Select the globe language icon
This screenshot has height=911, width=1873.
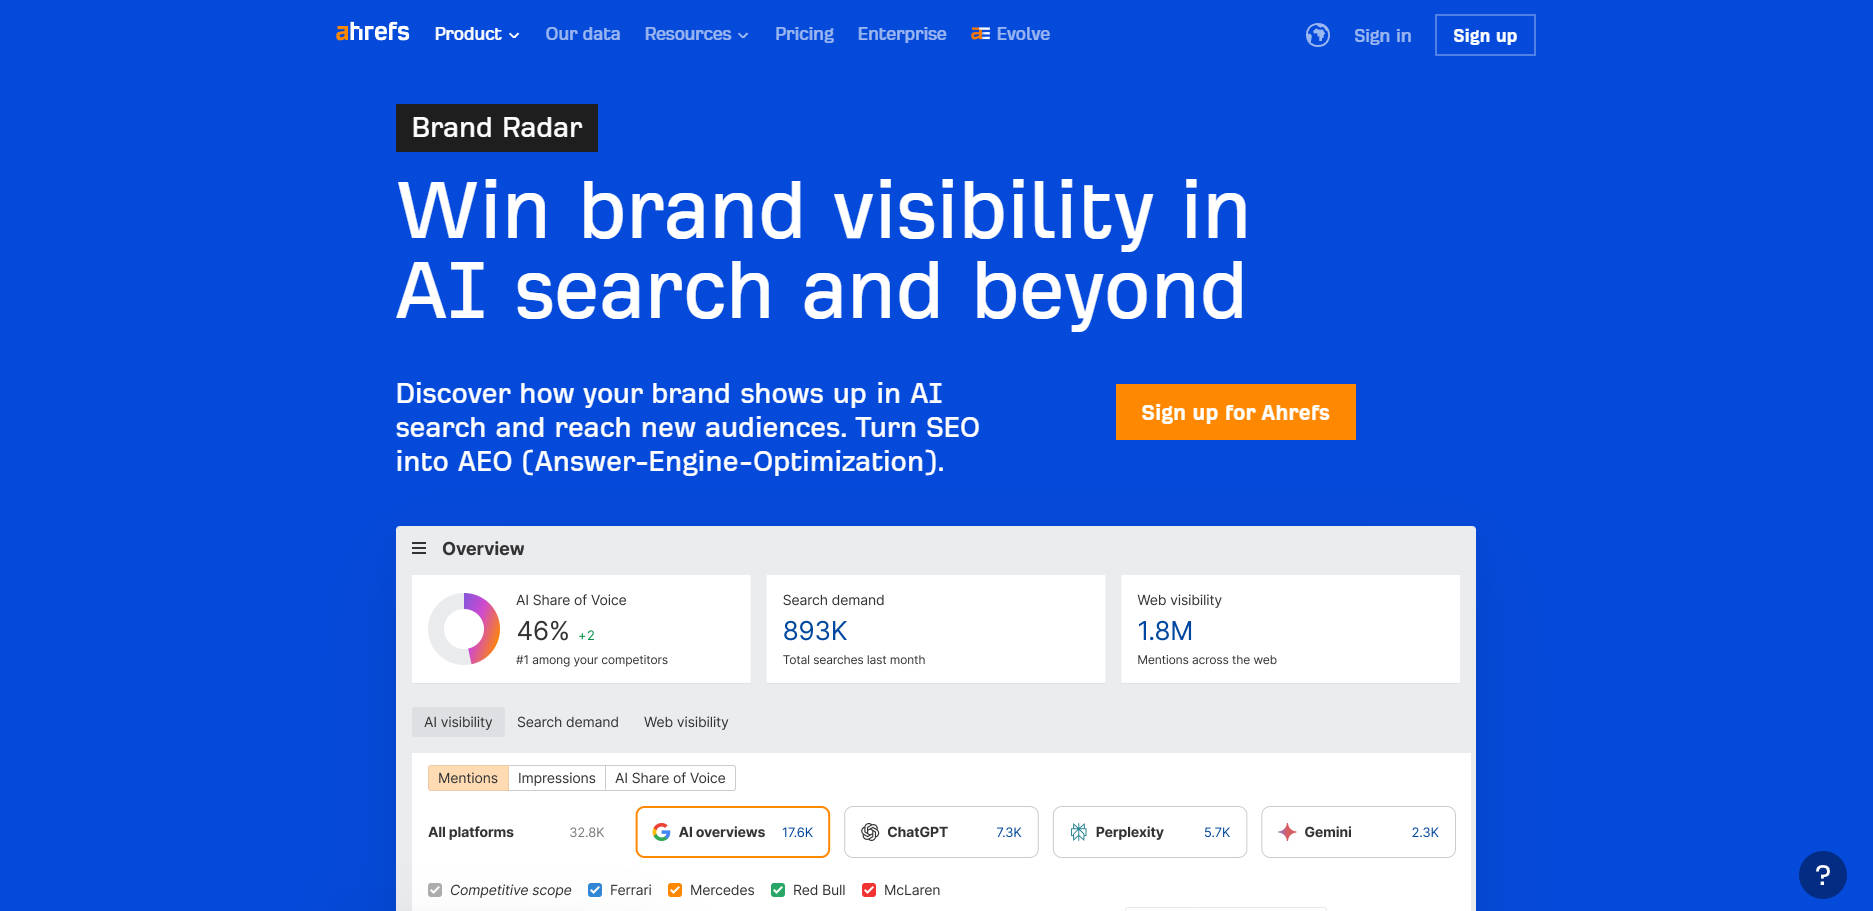[x=1318, y=35]
